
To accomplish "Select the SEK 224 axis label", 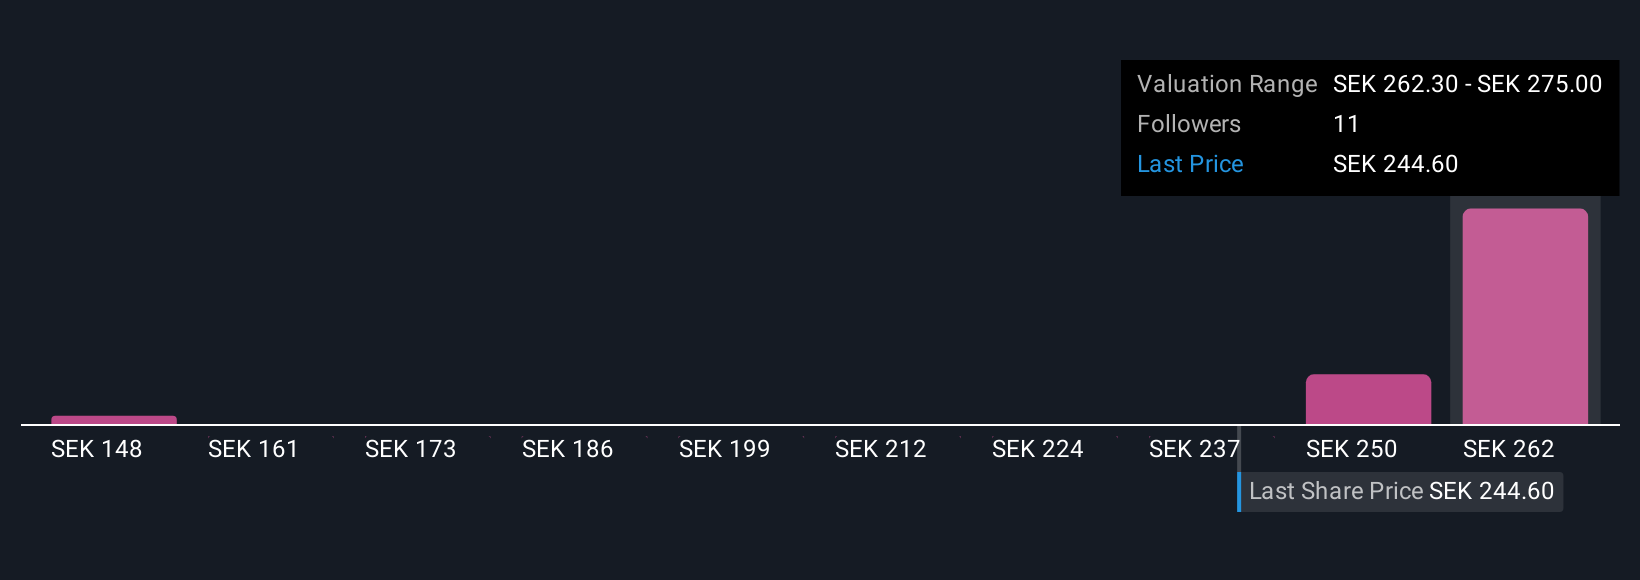I will 1037,449.
